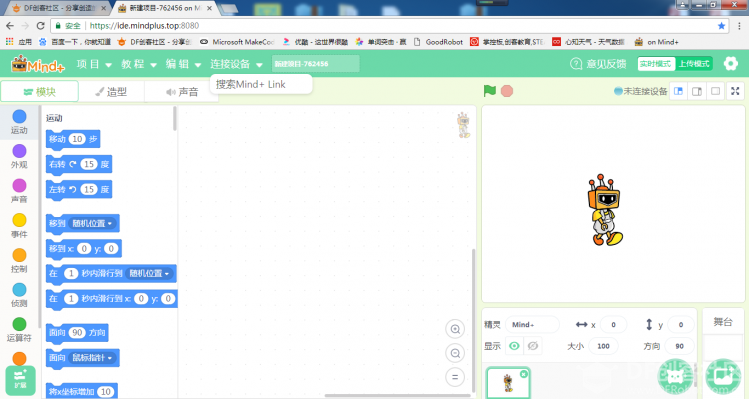
Task: Expand 随机位置 dropdown in glide block
Action: (150, 273)
